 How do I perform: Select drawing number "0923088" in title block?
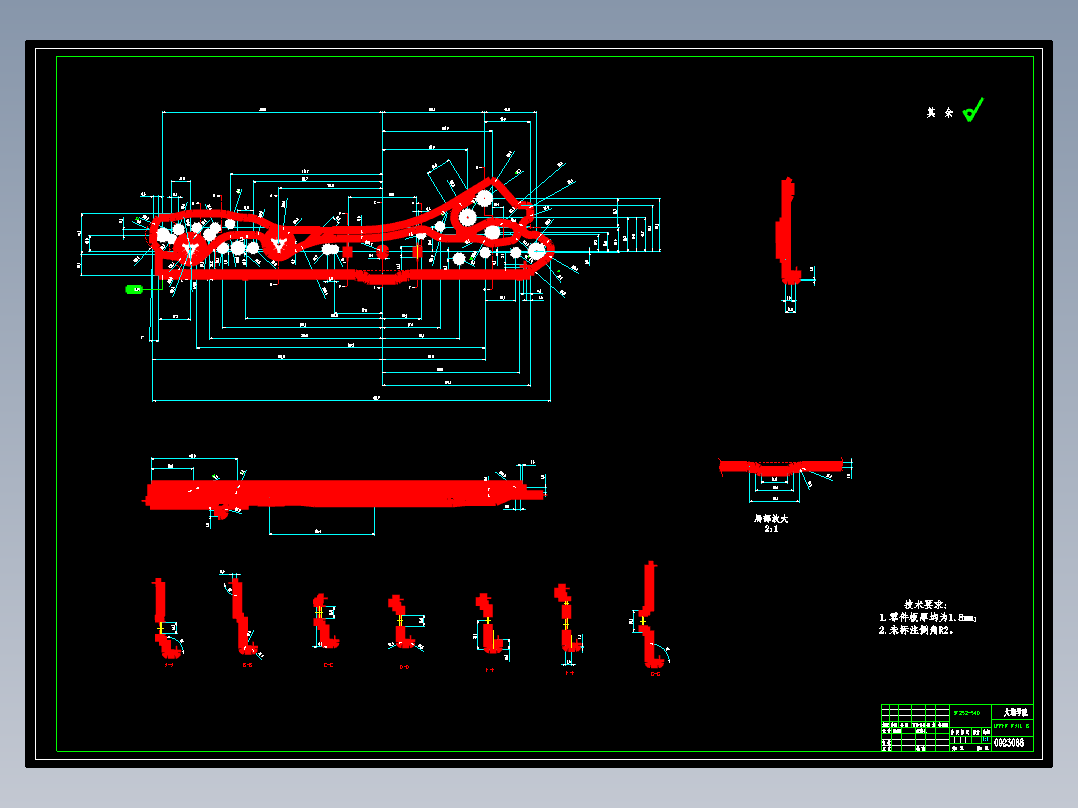1009,743
